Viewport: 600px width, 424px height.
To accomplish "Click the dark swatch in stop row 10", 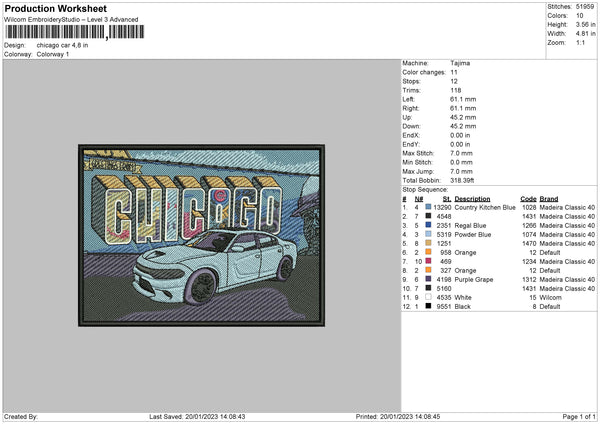I will (x=428, y=288).
